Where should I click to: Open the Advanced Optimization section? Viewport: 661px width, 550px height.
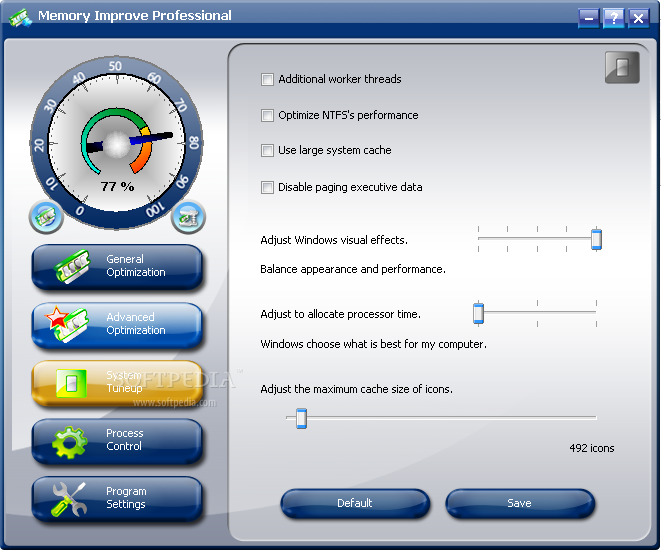(117, 325)
